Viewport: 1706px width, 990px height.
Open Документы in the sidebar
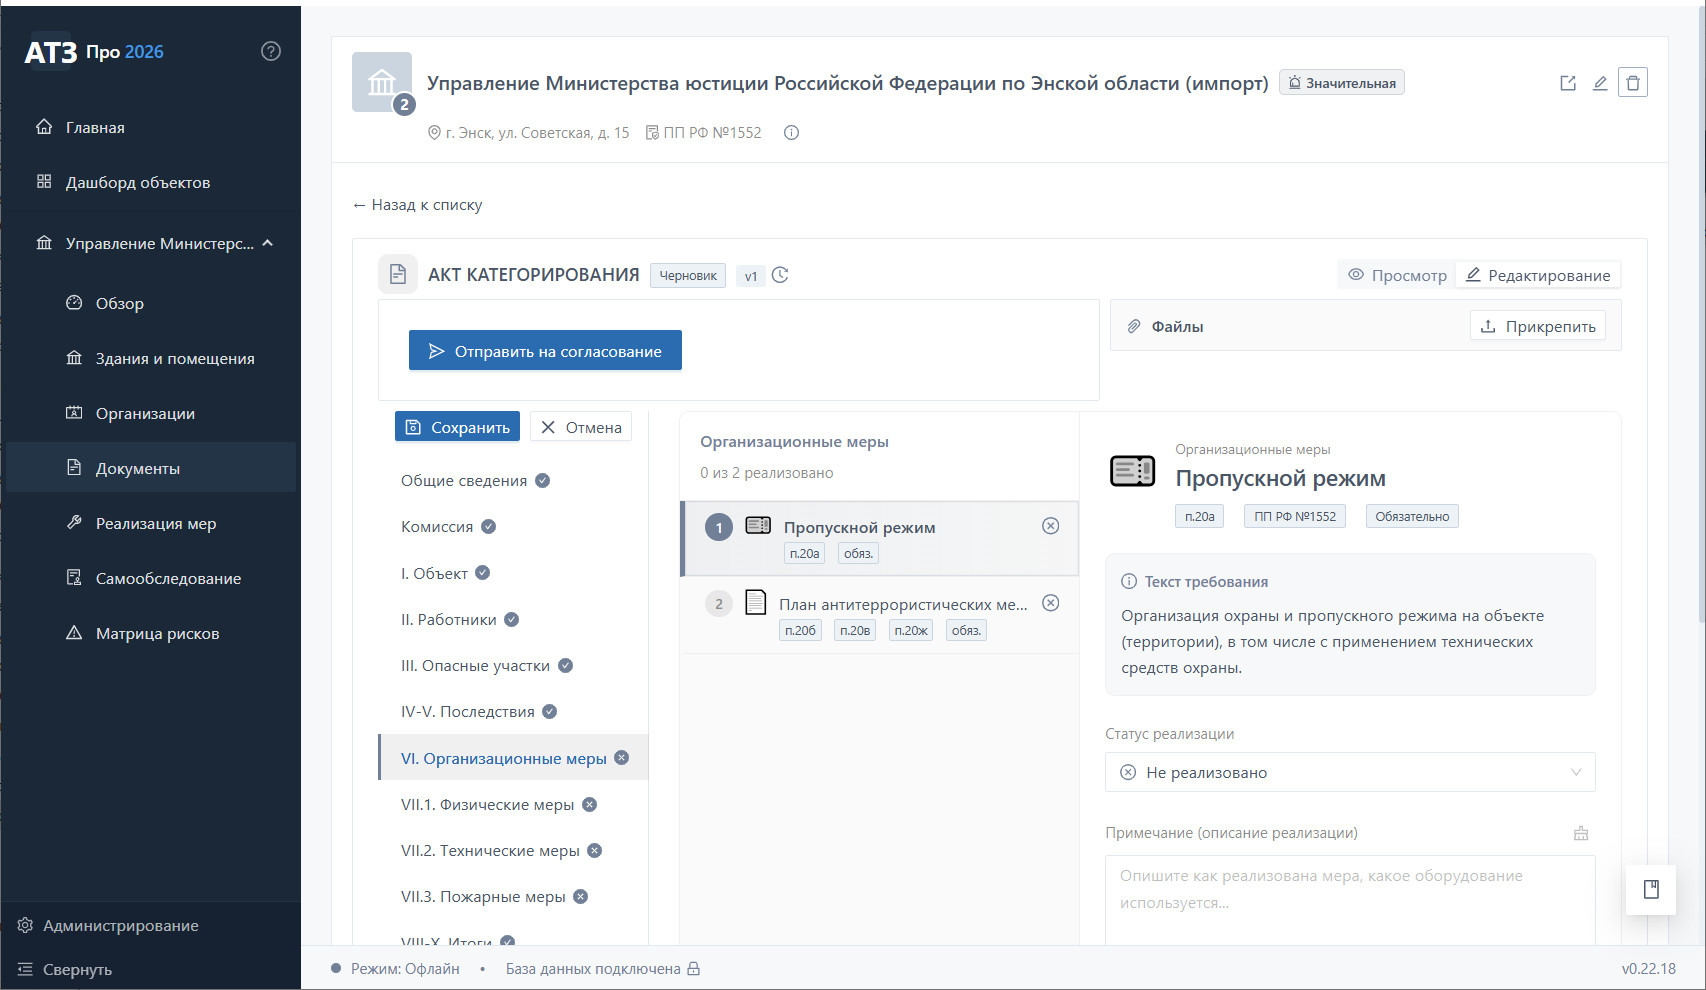151,468
